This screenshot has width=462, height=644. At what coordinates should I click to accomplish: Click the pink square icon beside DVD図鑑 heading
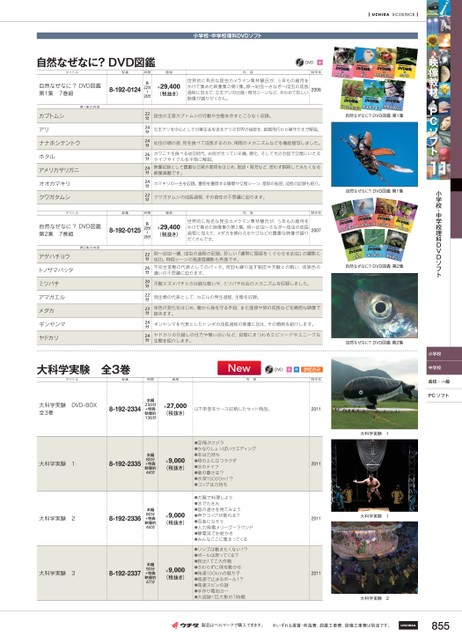320,62
